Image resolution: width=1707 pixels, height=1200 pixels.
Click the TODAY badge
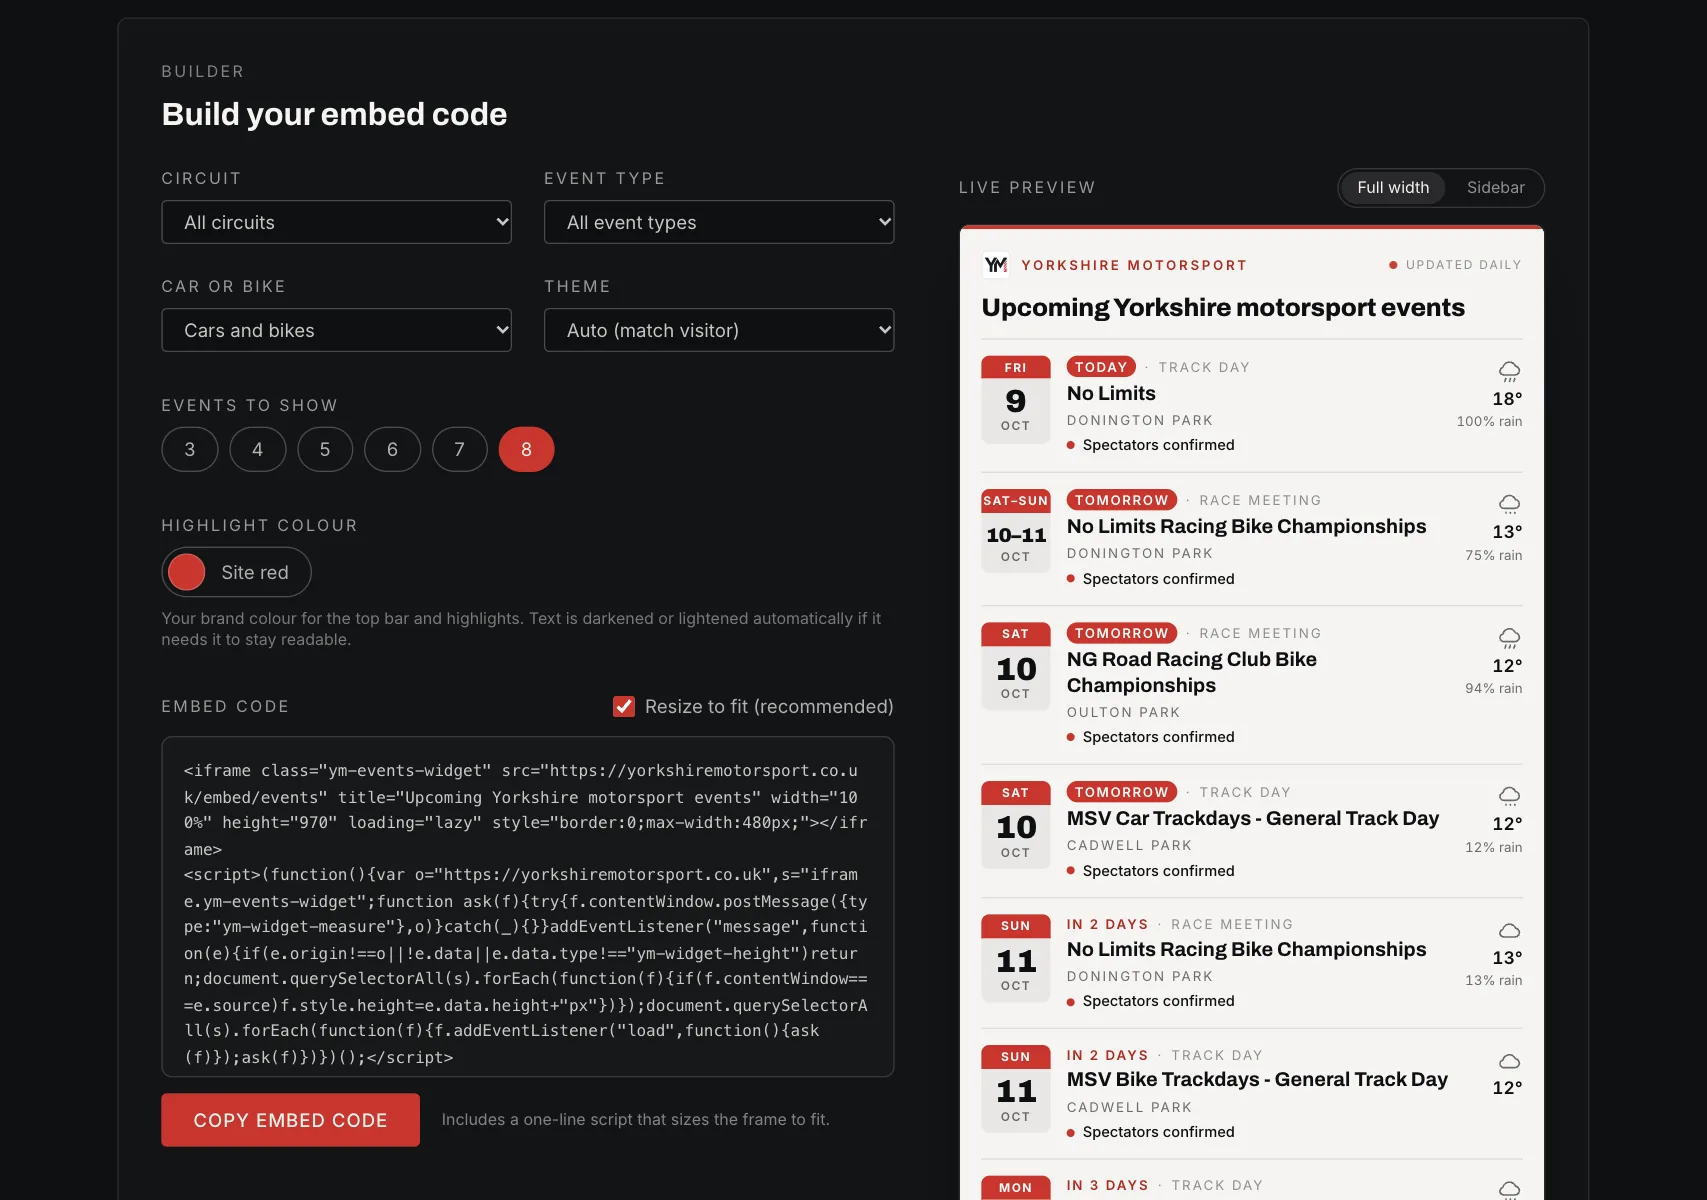click(1101, 367)
